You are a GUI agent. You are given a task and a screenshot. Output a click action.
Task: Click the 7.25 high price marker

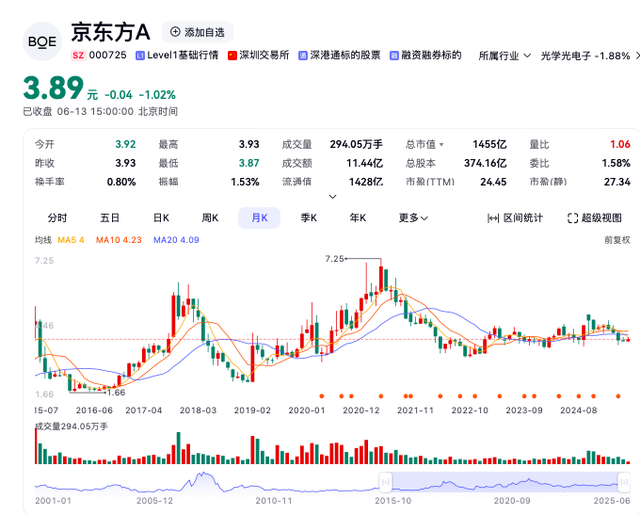click(335, 259)
